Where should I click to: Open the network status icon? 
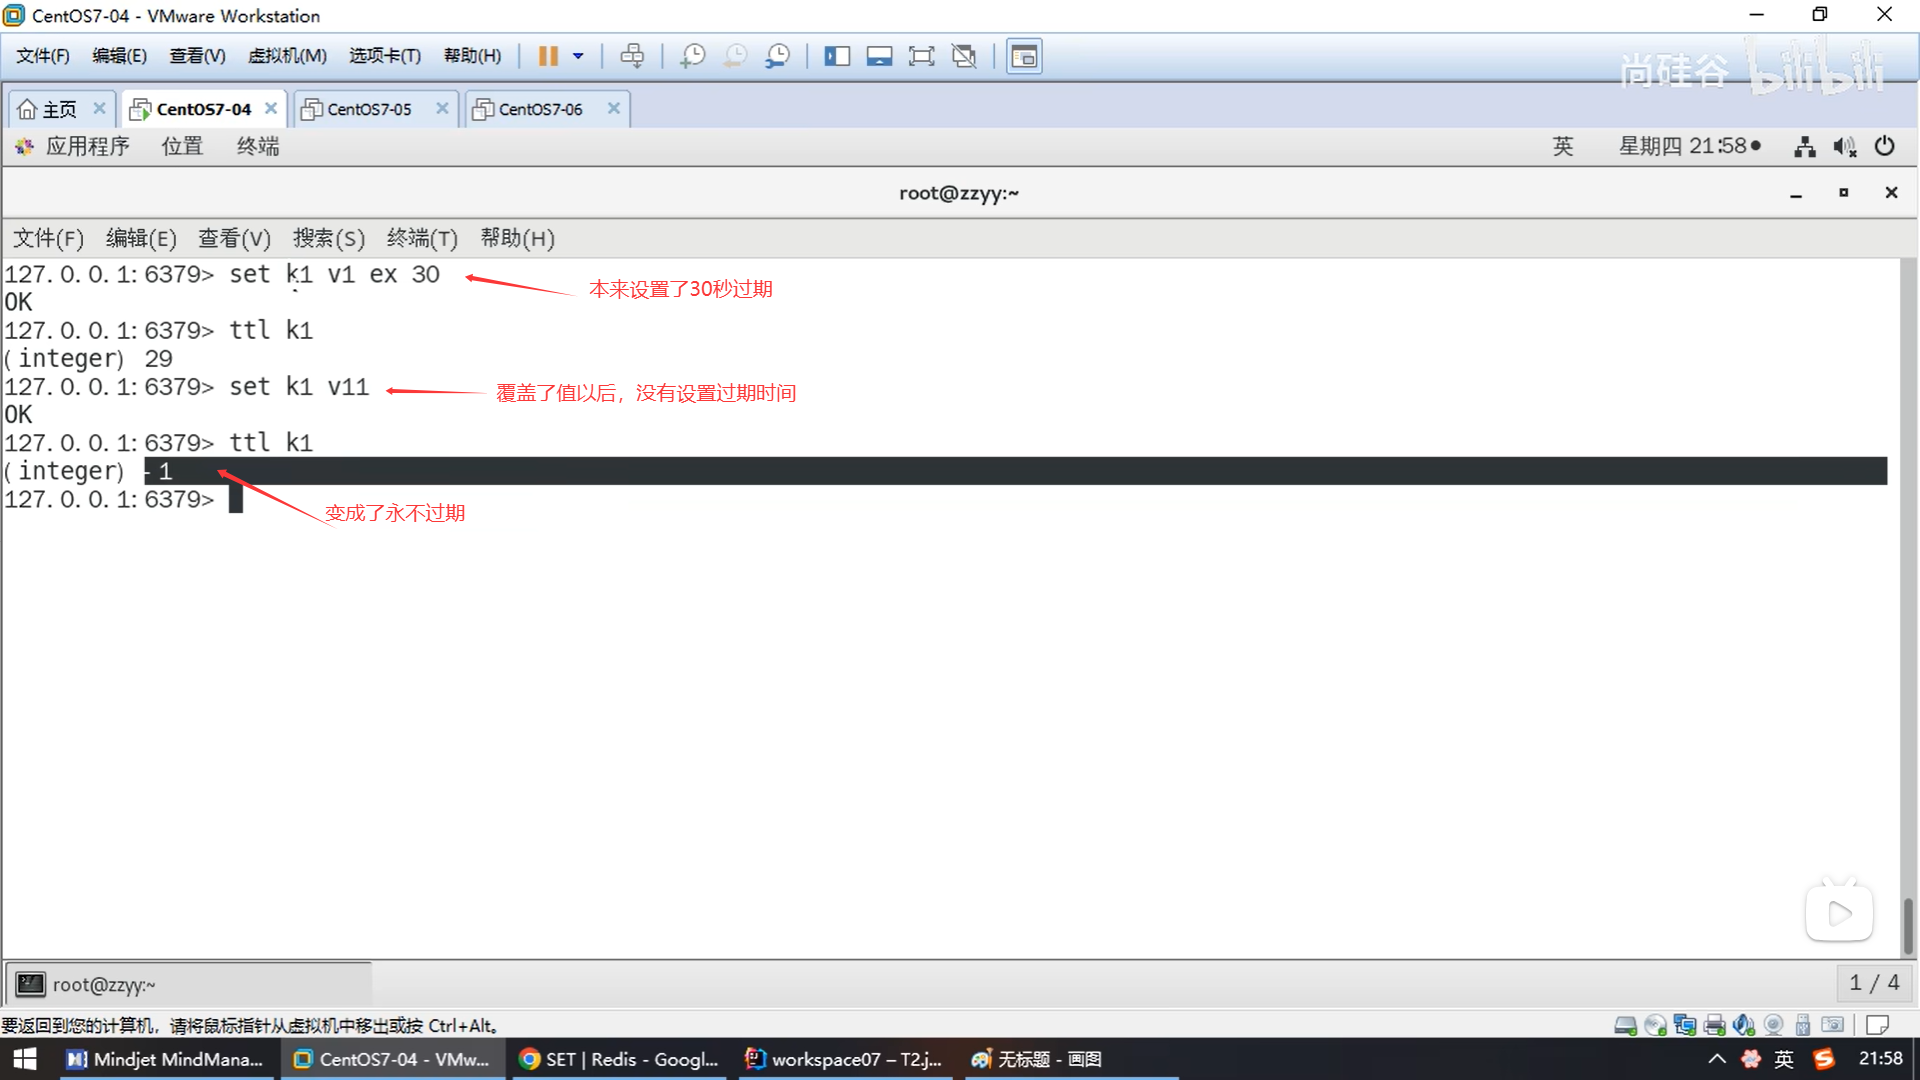[1804, 146]
